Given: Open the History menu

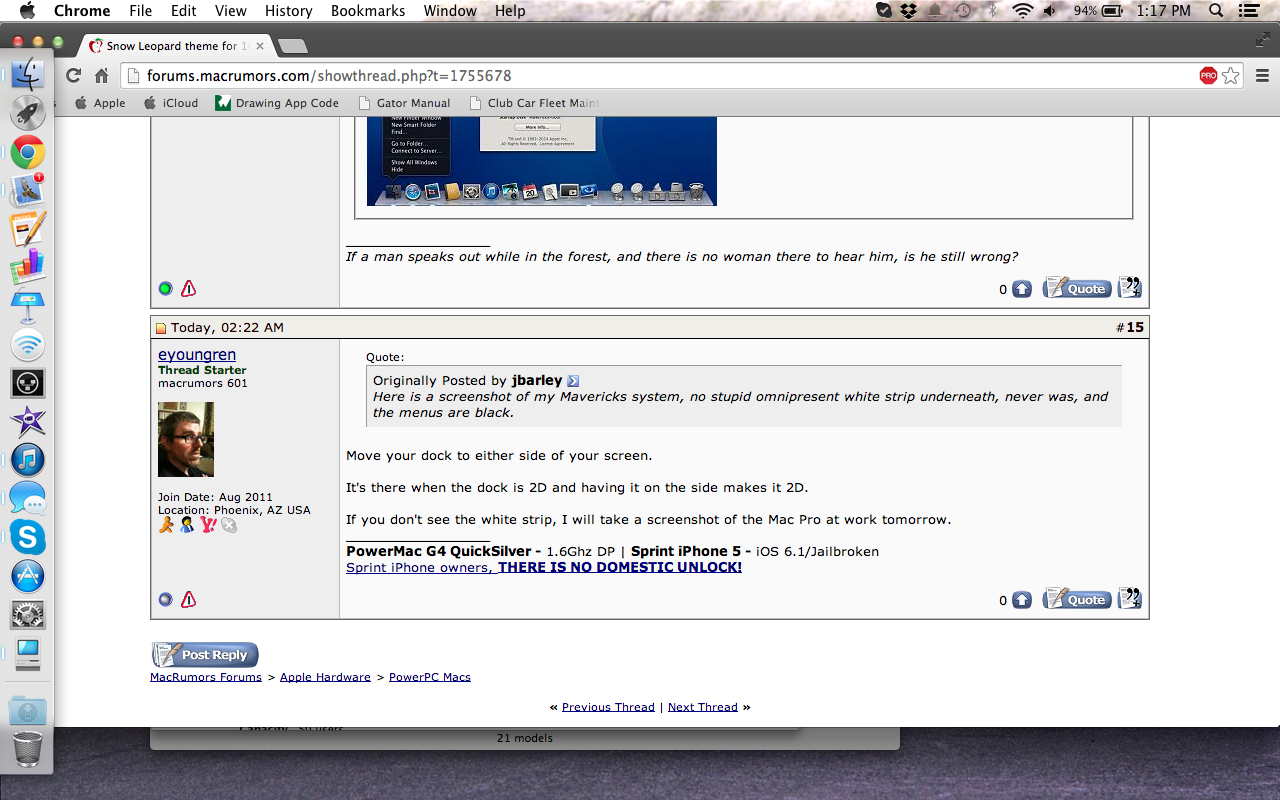Looking at the screenshot, I should (289, 11).
